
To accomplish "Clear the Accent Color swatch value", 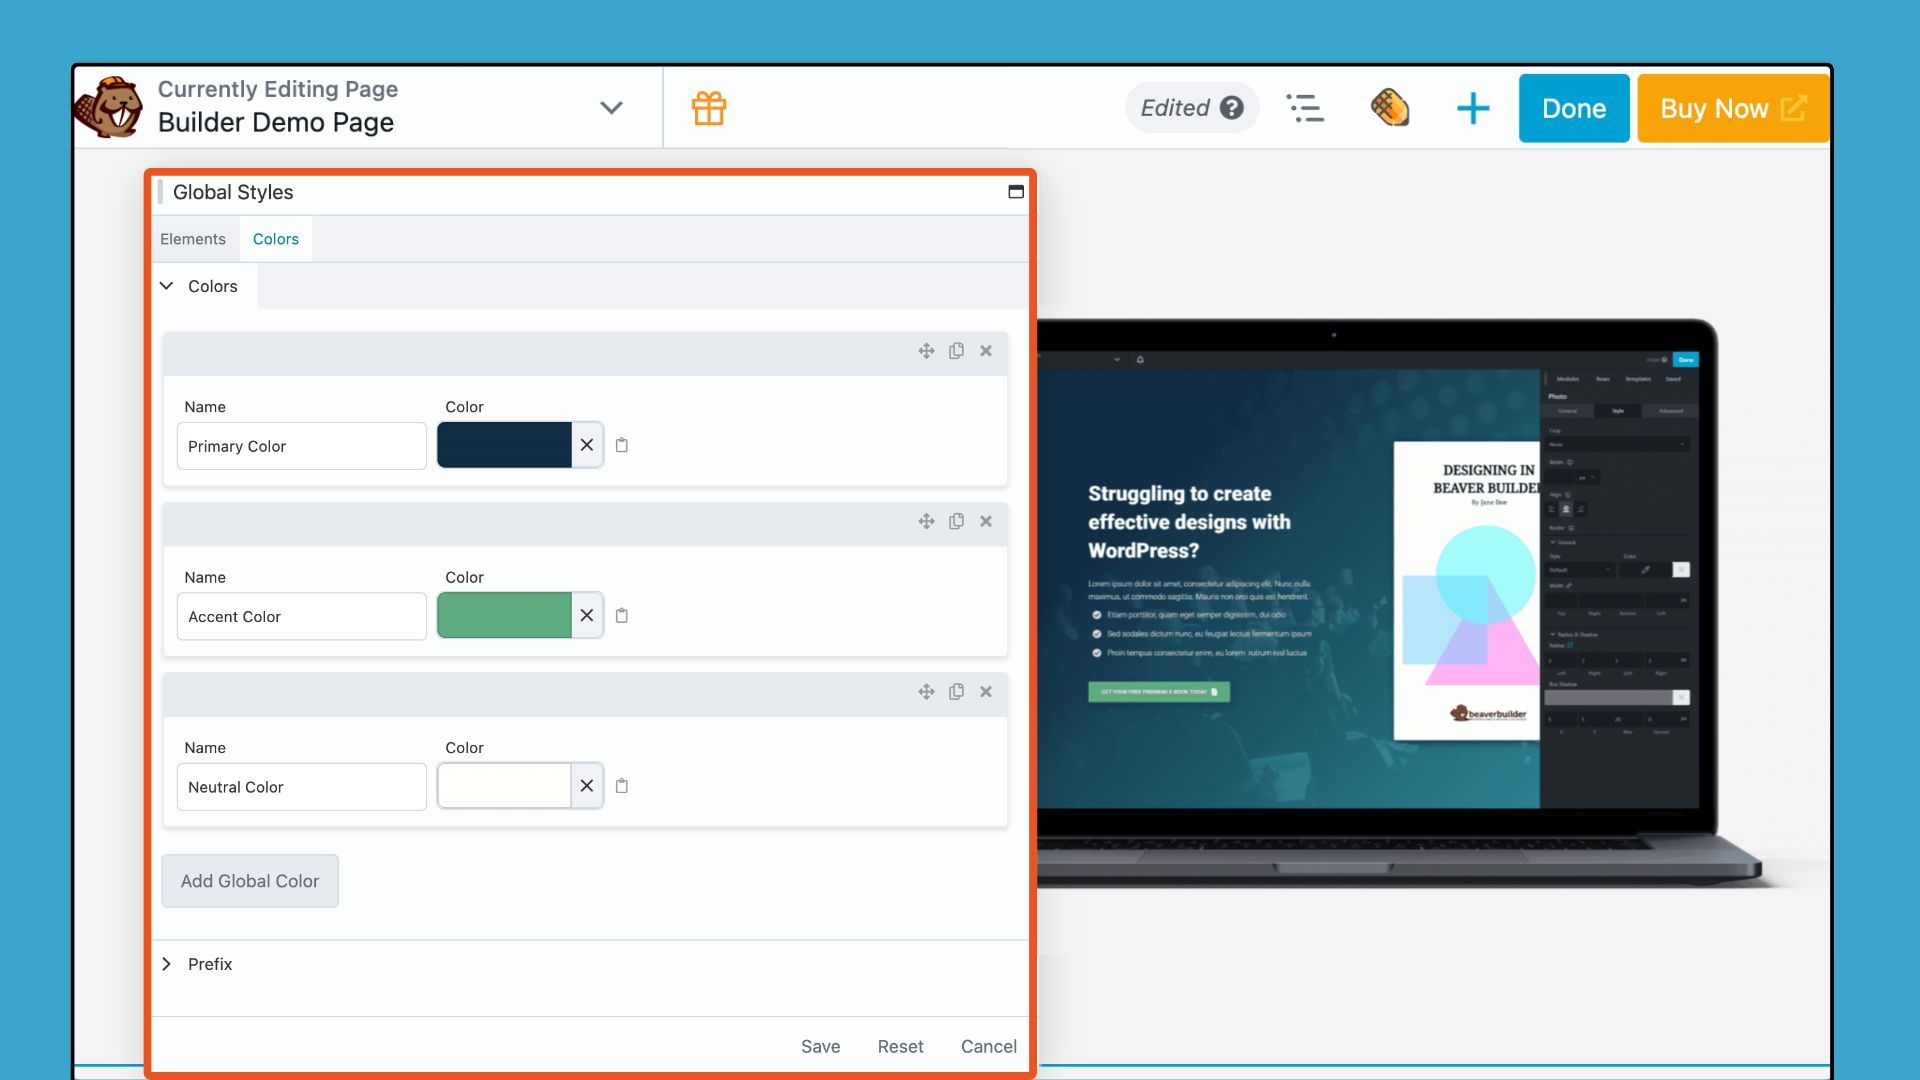I will tap(587, 616).
